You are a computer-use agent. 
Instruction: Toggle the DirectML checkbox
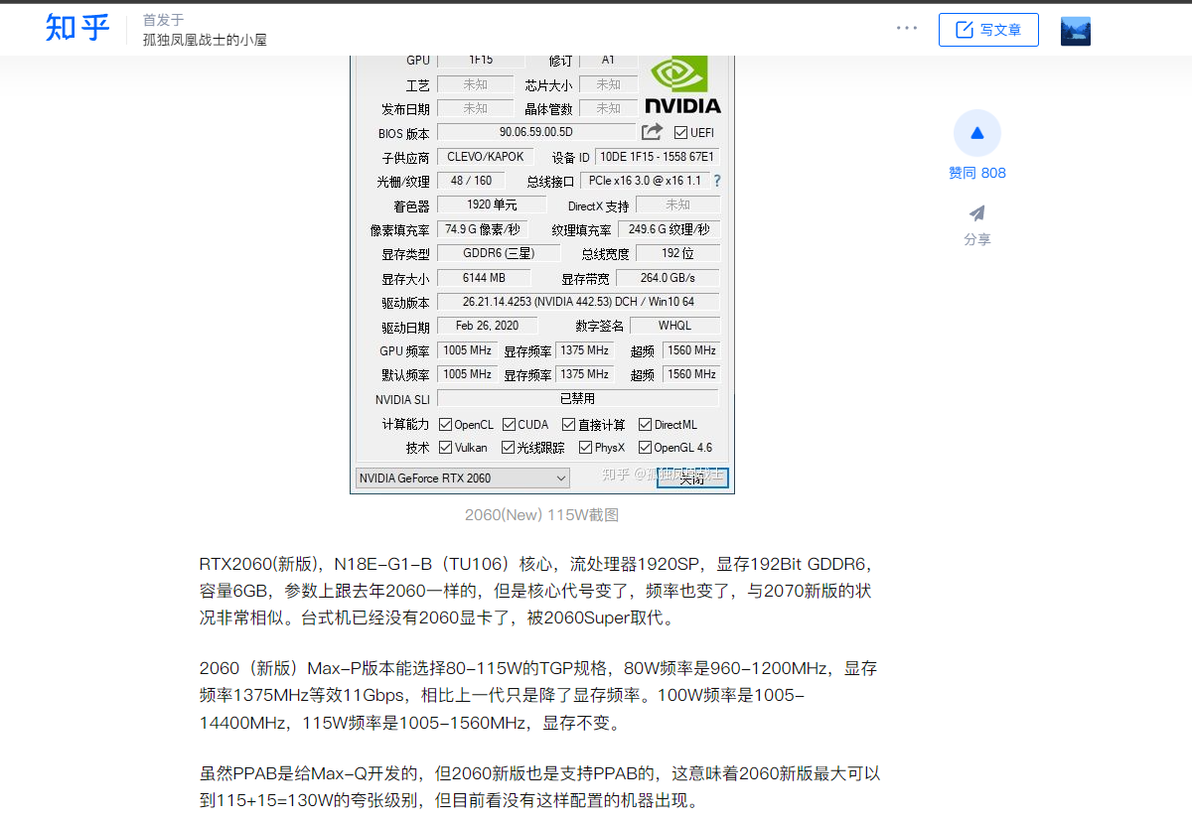point(645,424)
